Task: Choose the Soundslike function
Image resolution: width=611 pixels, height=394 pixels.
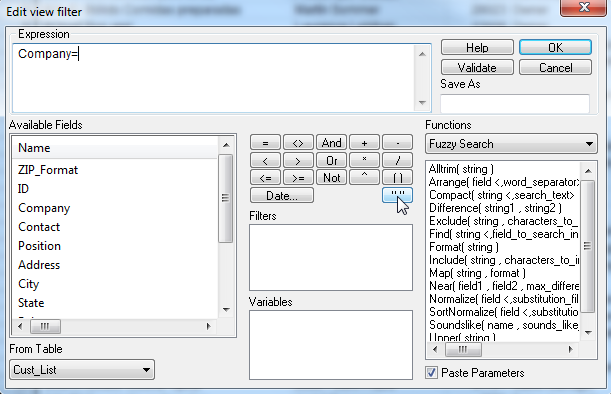Action: coord(503,325)
